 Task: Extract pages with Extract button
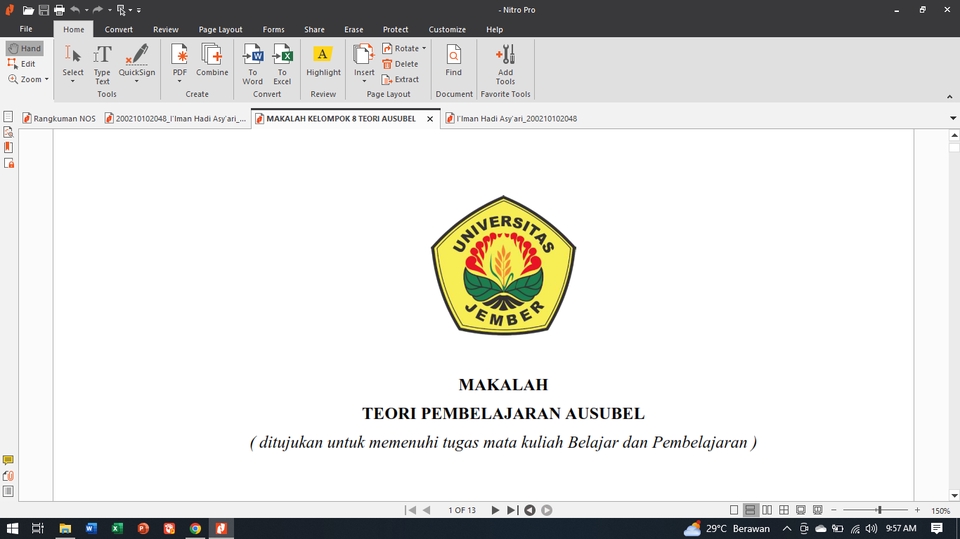[x=400, y=79]
